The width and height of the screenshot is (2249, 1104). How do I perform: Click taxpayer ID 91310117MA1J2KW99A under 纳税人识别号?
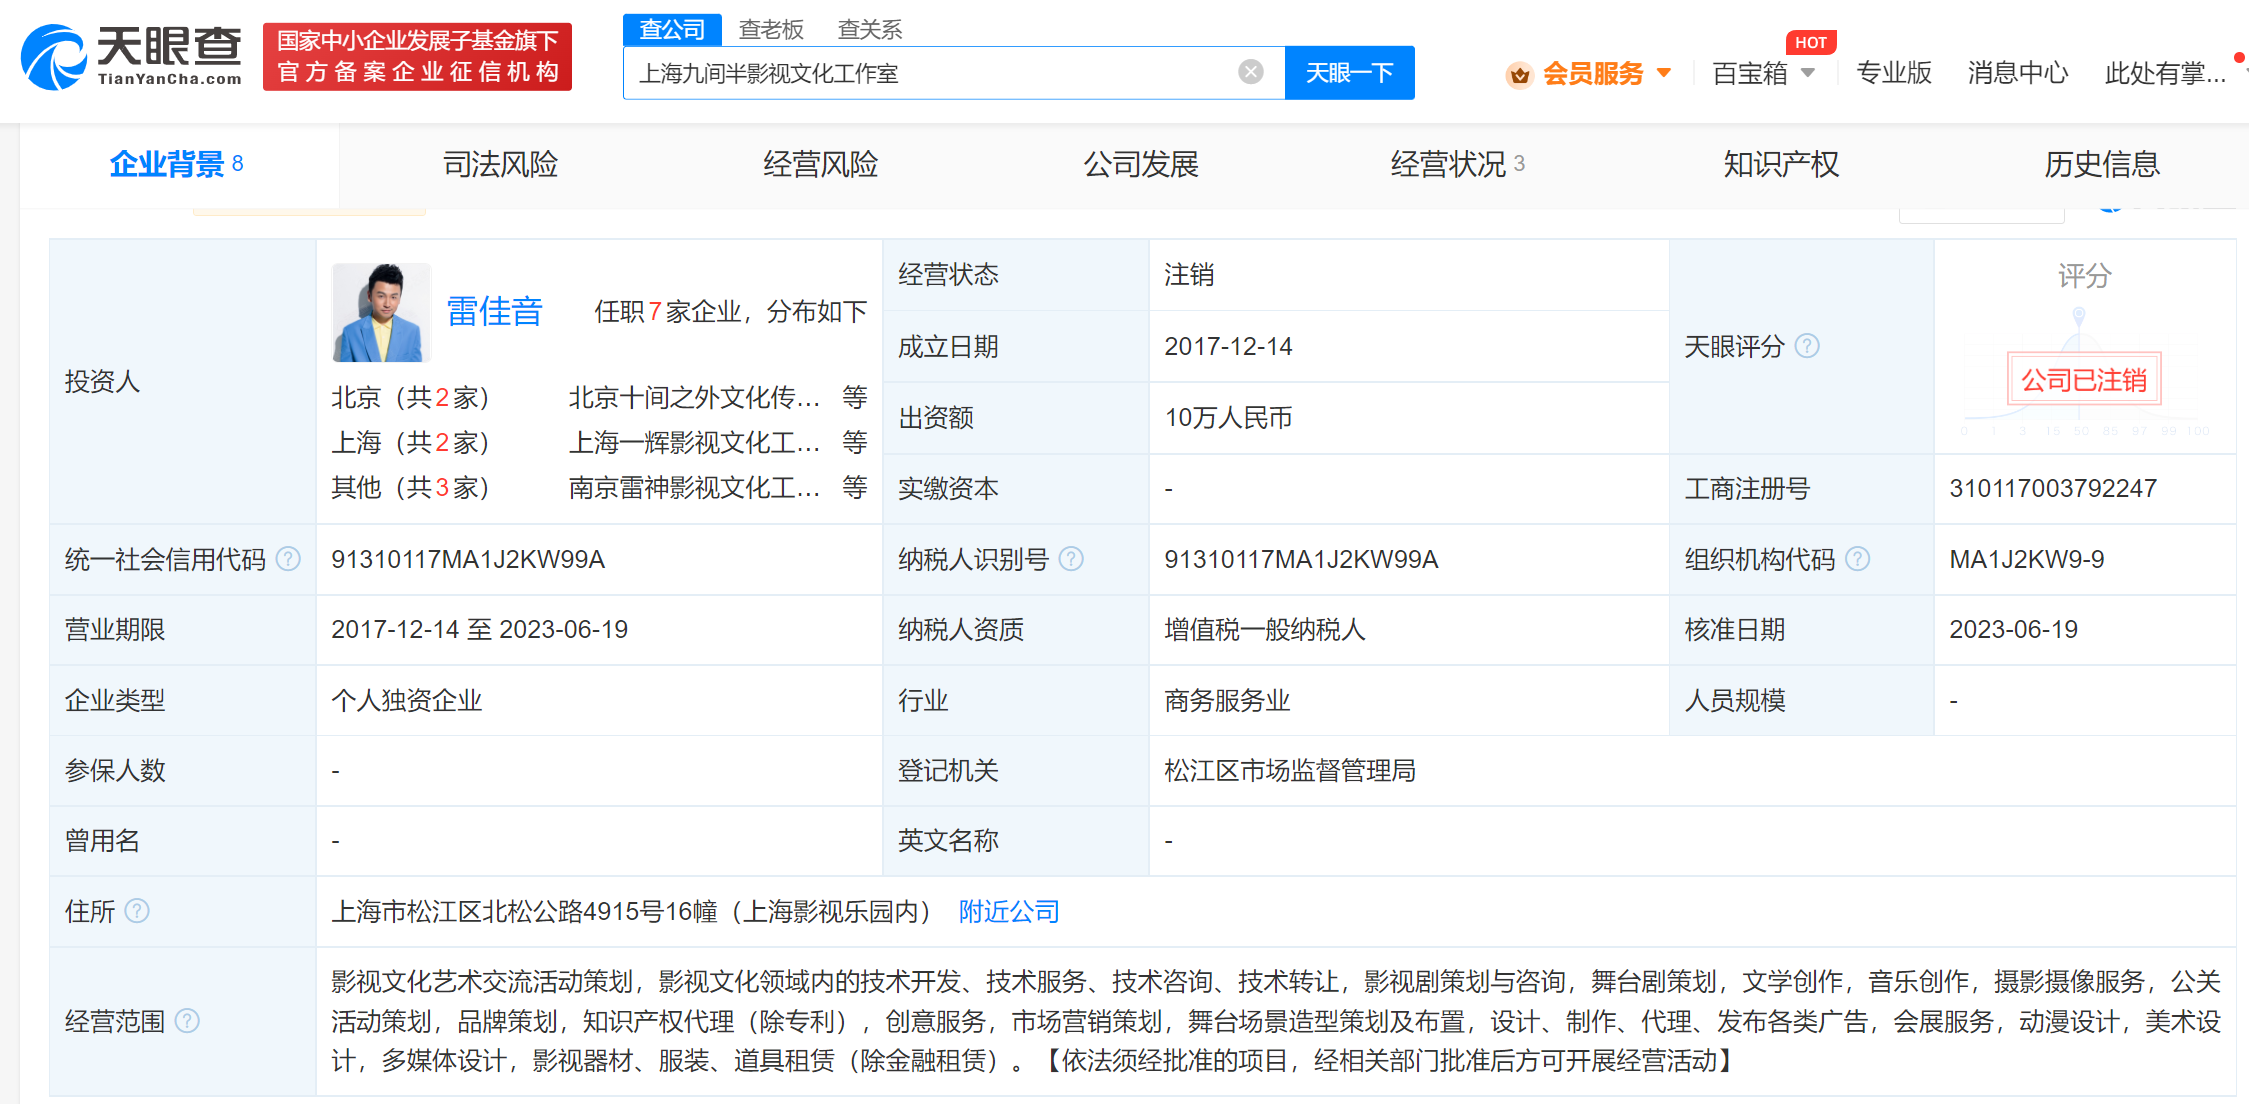tap(1301, 559)
